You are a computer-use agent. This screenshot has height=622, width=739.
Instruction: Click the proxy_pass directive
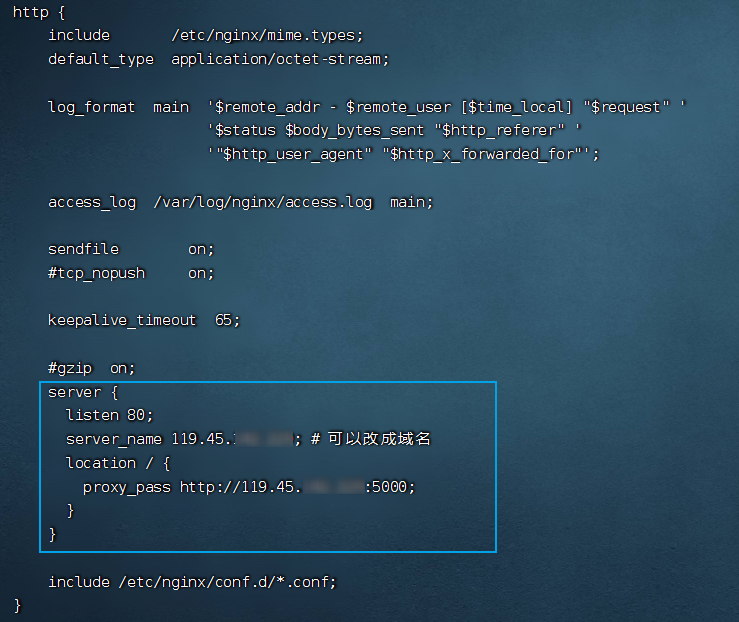pos(127,487)
